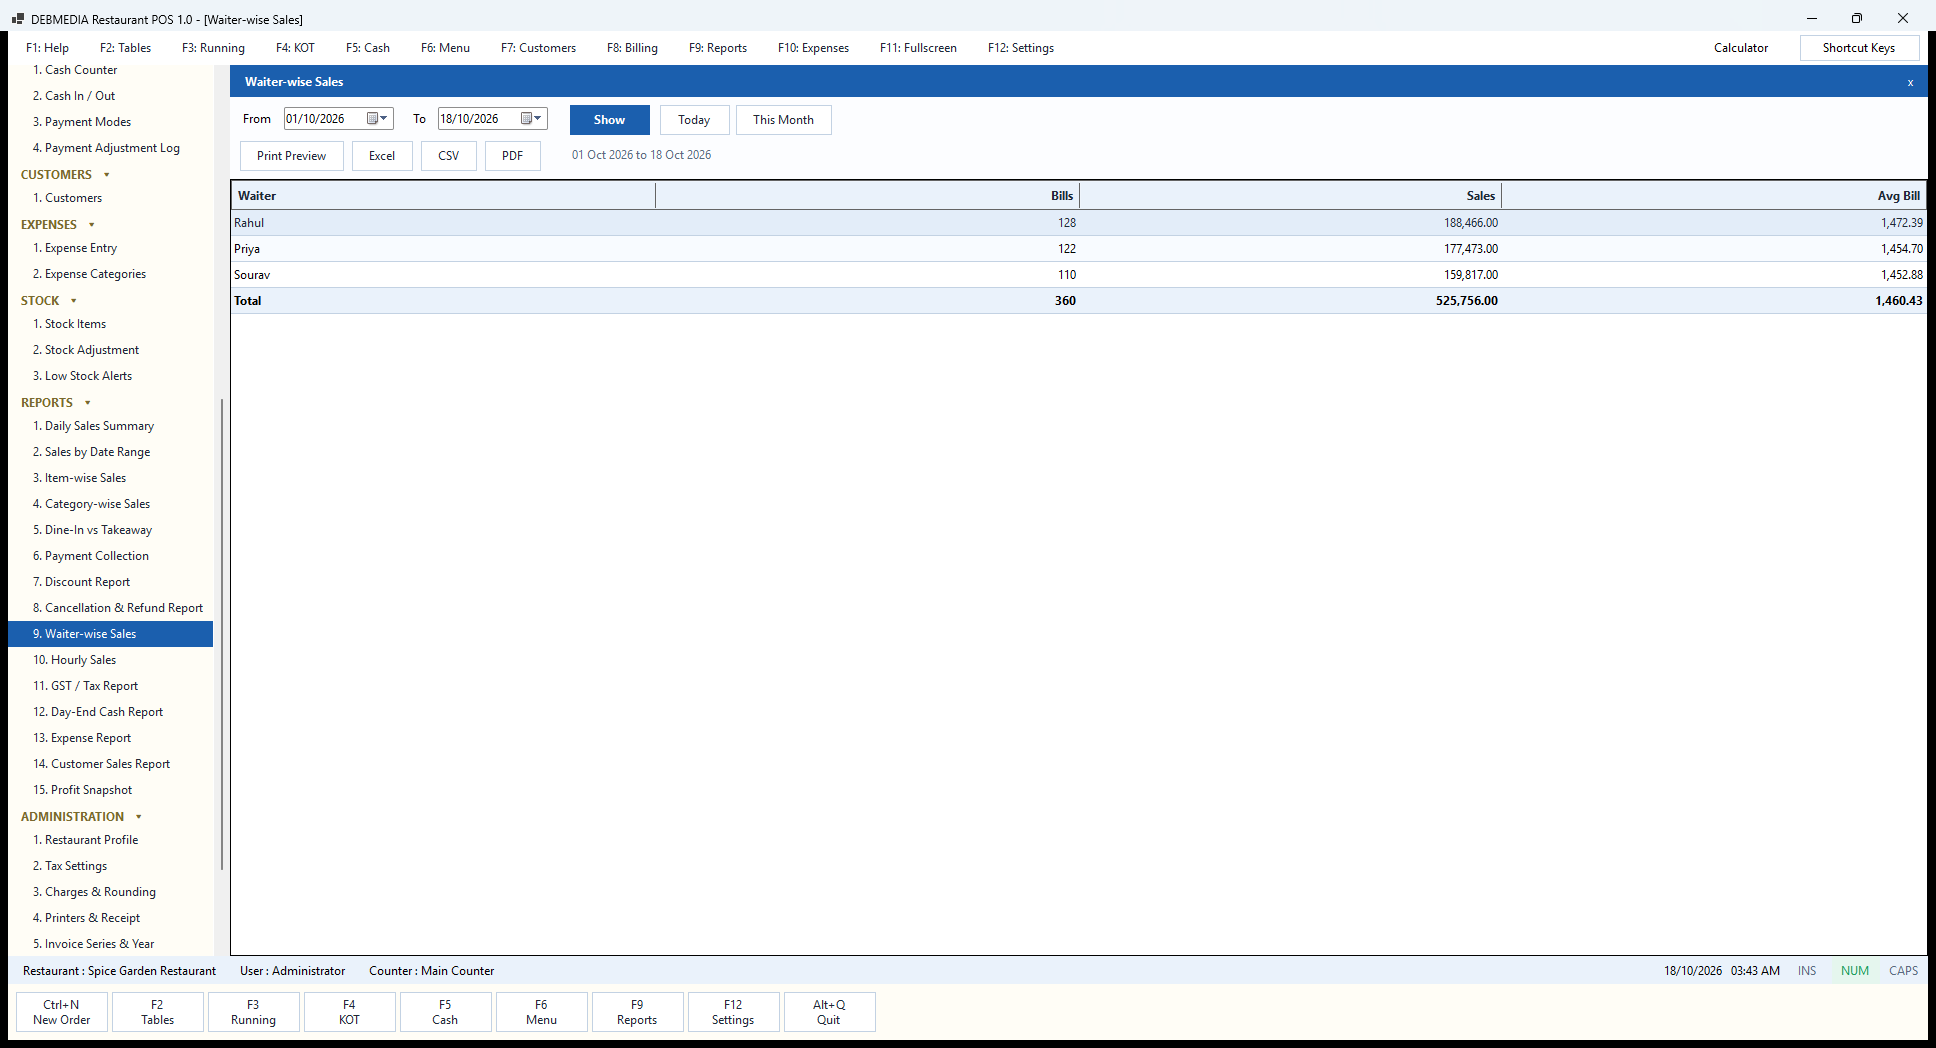Collapse the CUSTOMERS sidebar section
The image size is (1936, 1048).
click(106, 175)
